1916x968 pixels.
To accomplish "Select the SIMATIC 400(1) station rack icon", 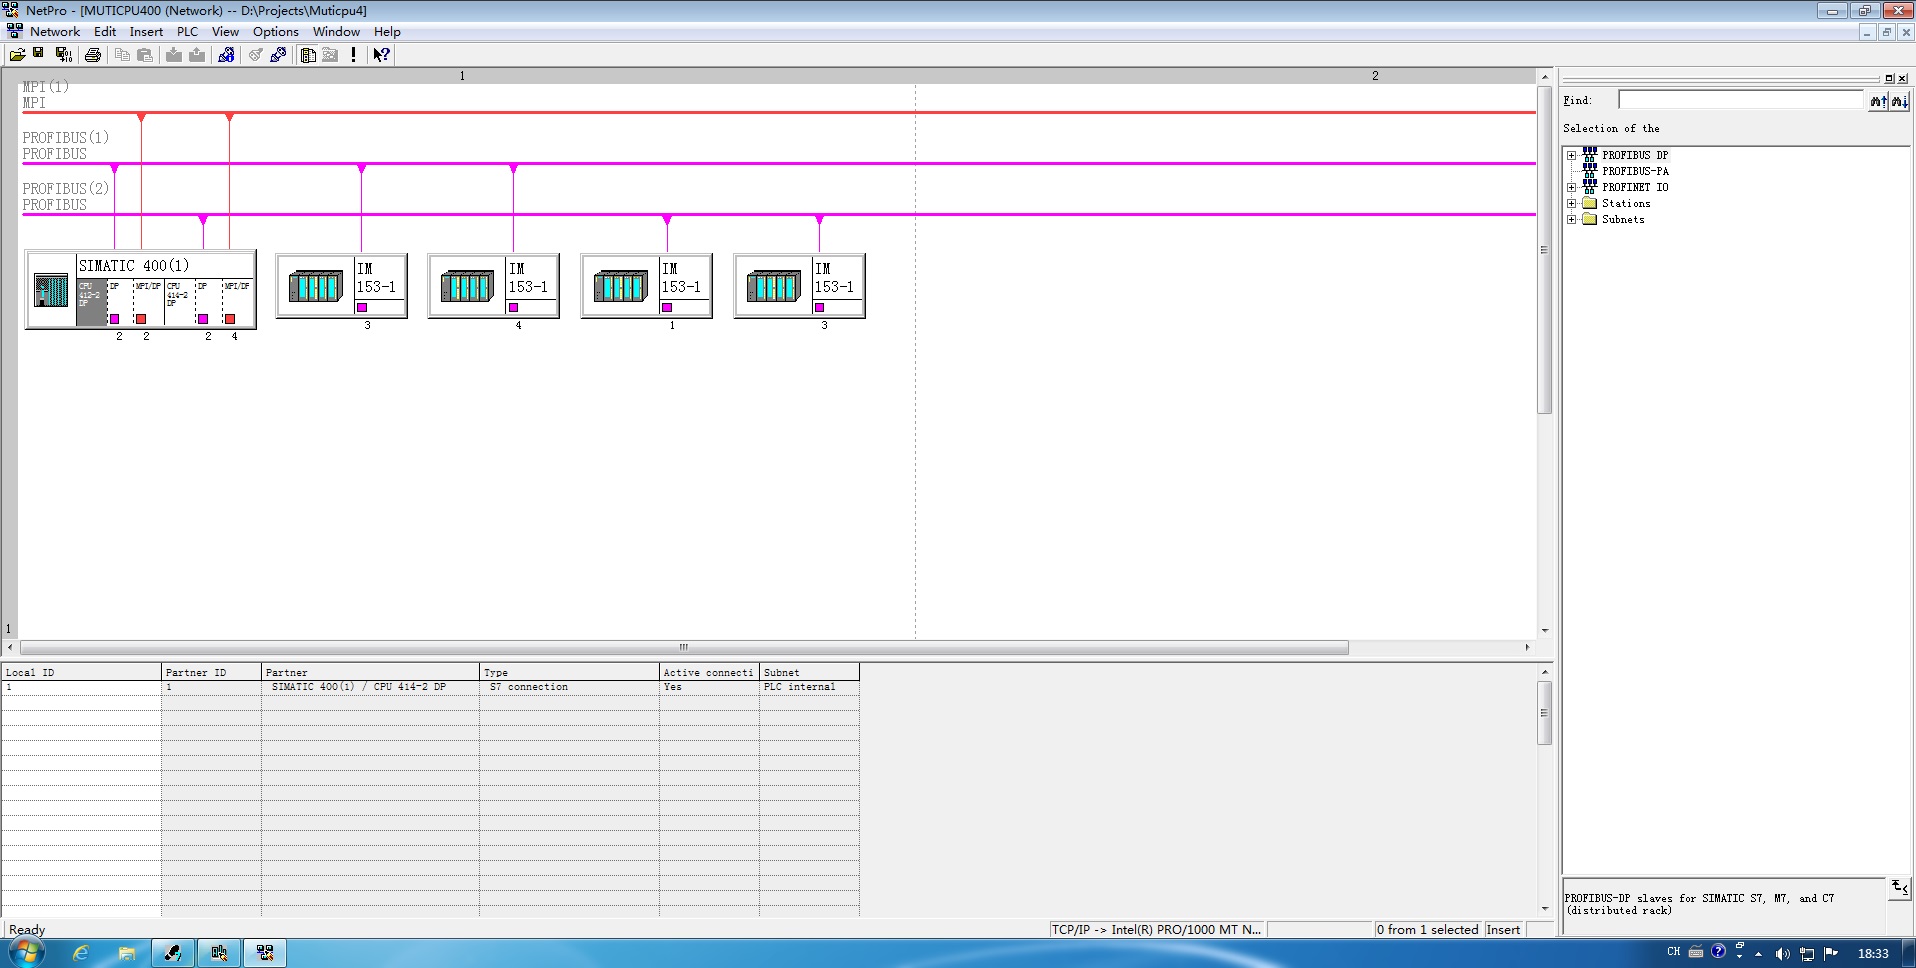I will coord(51,290).
